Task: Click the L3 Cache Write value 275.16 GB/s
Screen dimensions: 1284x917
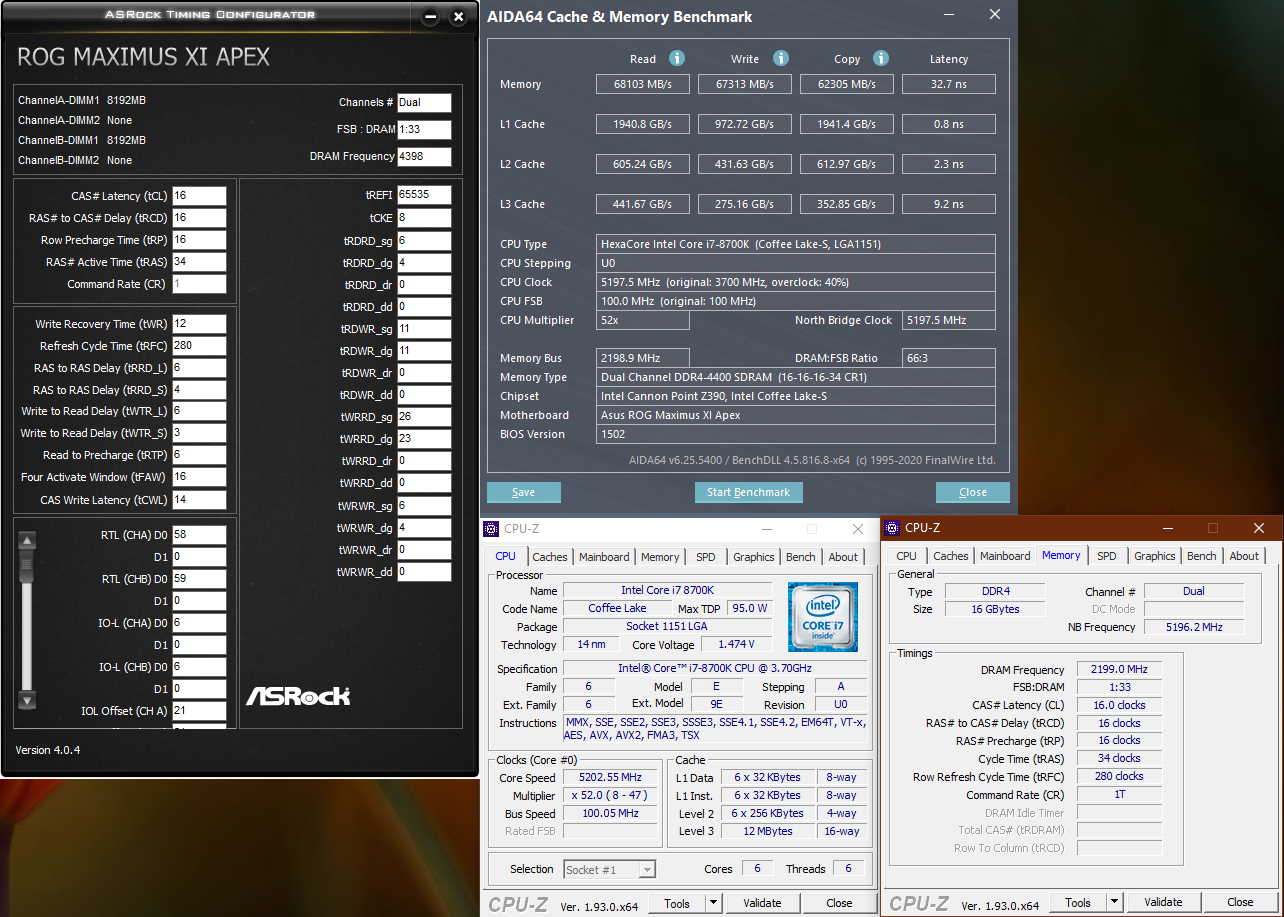Action: coord(745,205)
